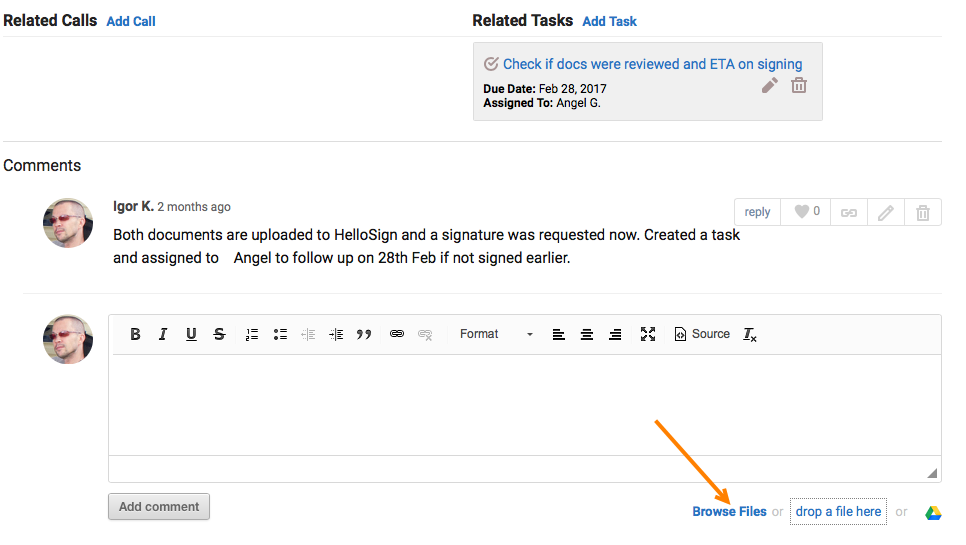Click the 'drop a file here' zone

coord(838,512)
